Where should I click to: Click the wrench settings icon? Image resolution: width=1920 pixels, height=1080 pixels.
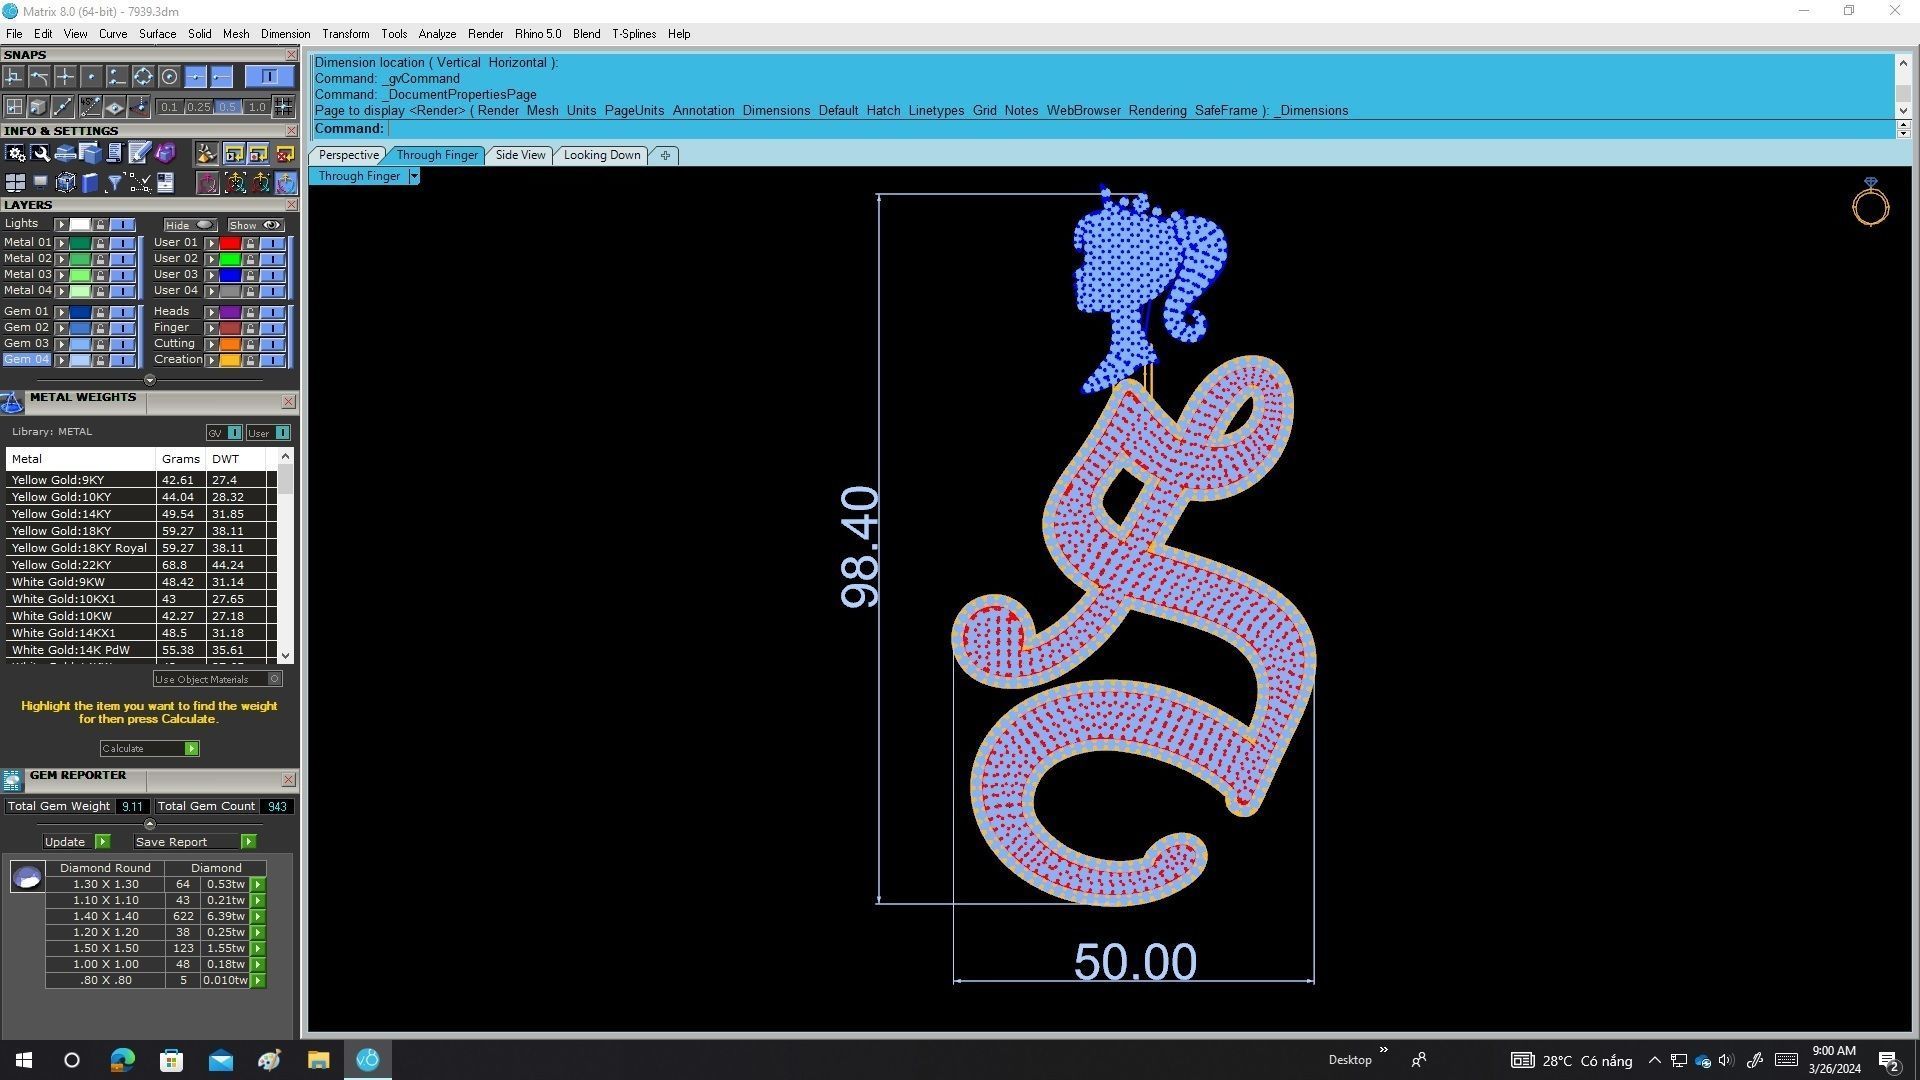click(x=40, y=153)
